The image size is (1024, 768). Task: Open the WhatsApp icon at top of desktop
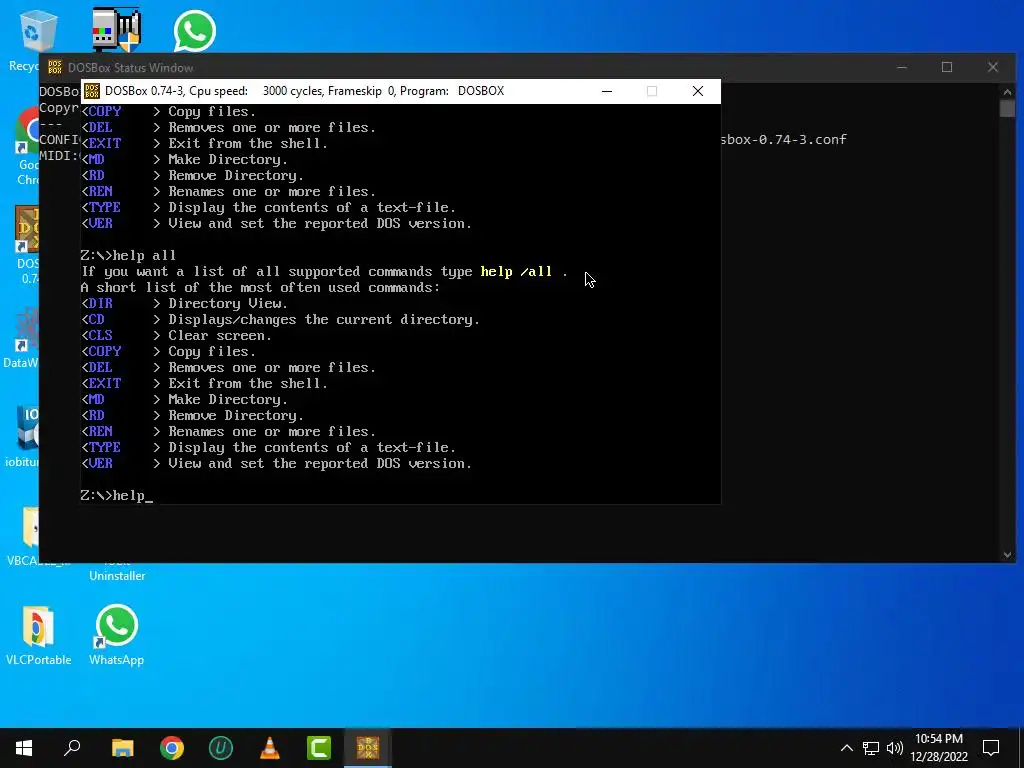tap(194, 31)
